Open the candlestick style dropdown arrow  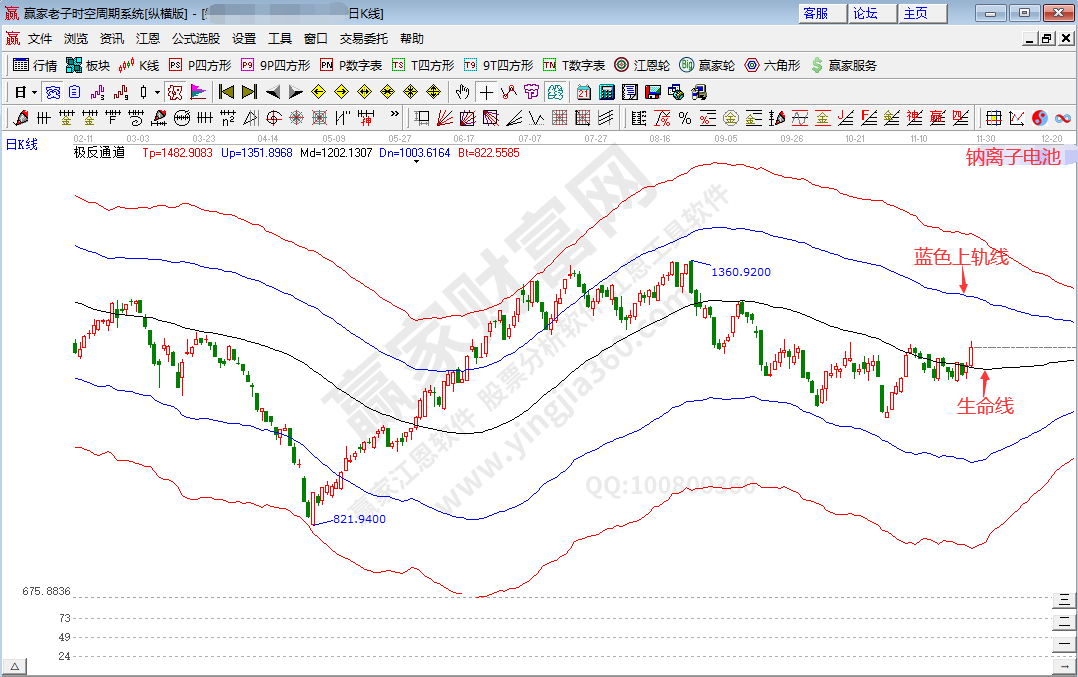coord(157,92)
